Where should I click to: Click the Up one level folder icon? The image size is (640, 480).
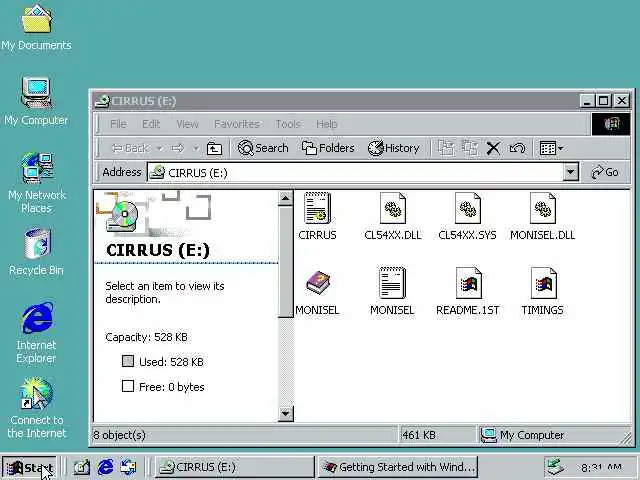pos(214,148)
